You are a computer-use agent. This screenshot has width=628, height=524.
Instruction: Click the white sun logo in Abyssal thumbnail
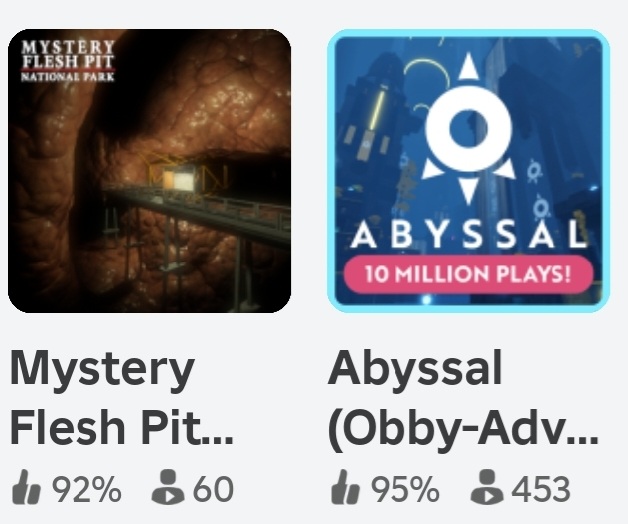coord(468,129)
